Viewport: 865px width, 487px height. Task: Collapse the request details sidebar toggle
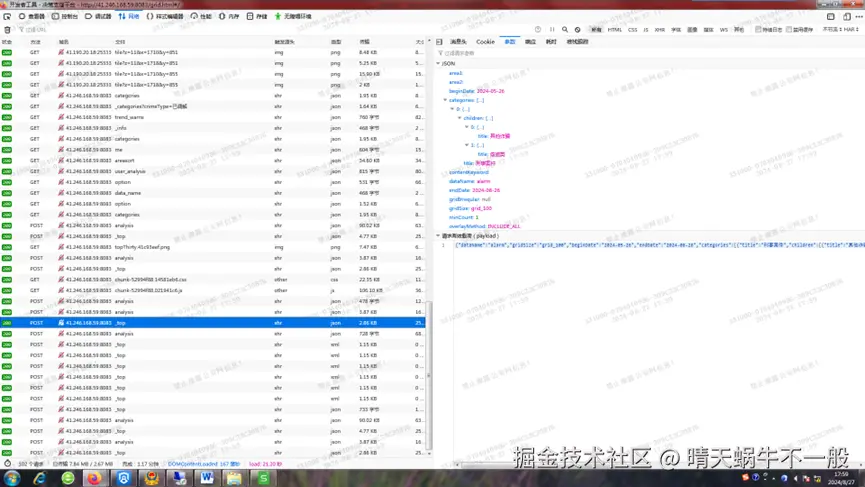click(439, 42)
